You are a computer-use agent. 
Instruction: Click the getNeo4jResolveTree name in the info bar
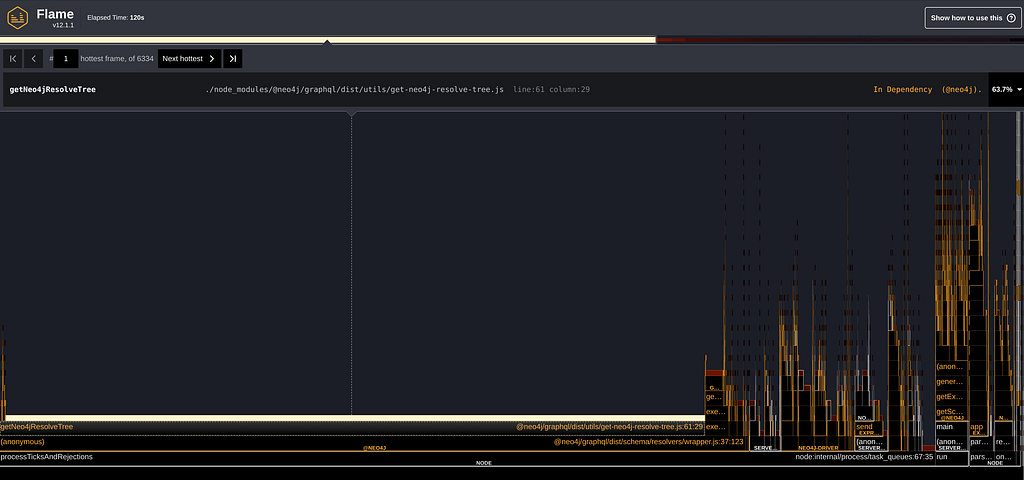pyautogui.click(x=53, y=89)
